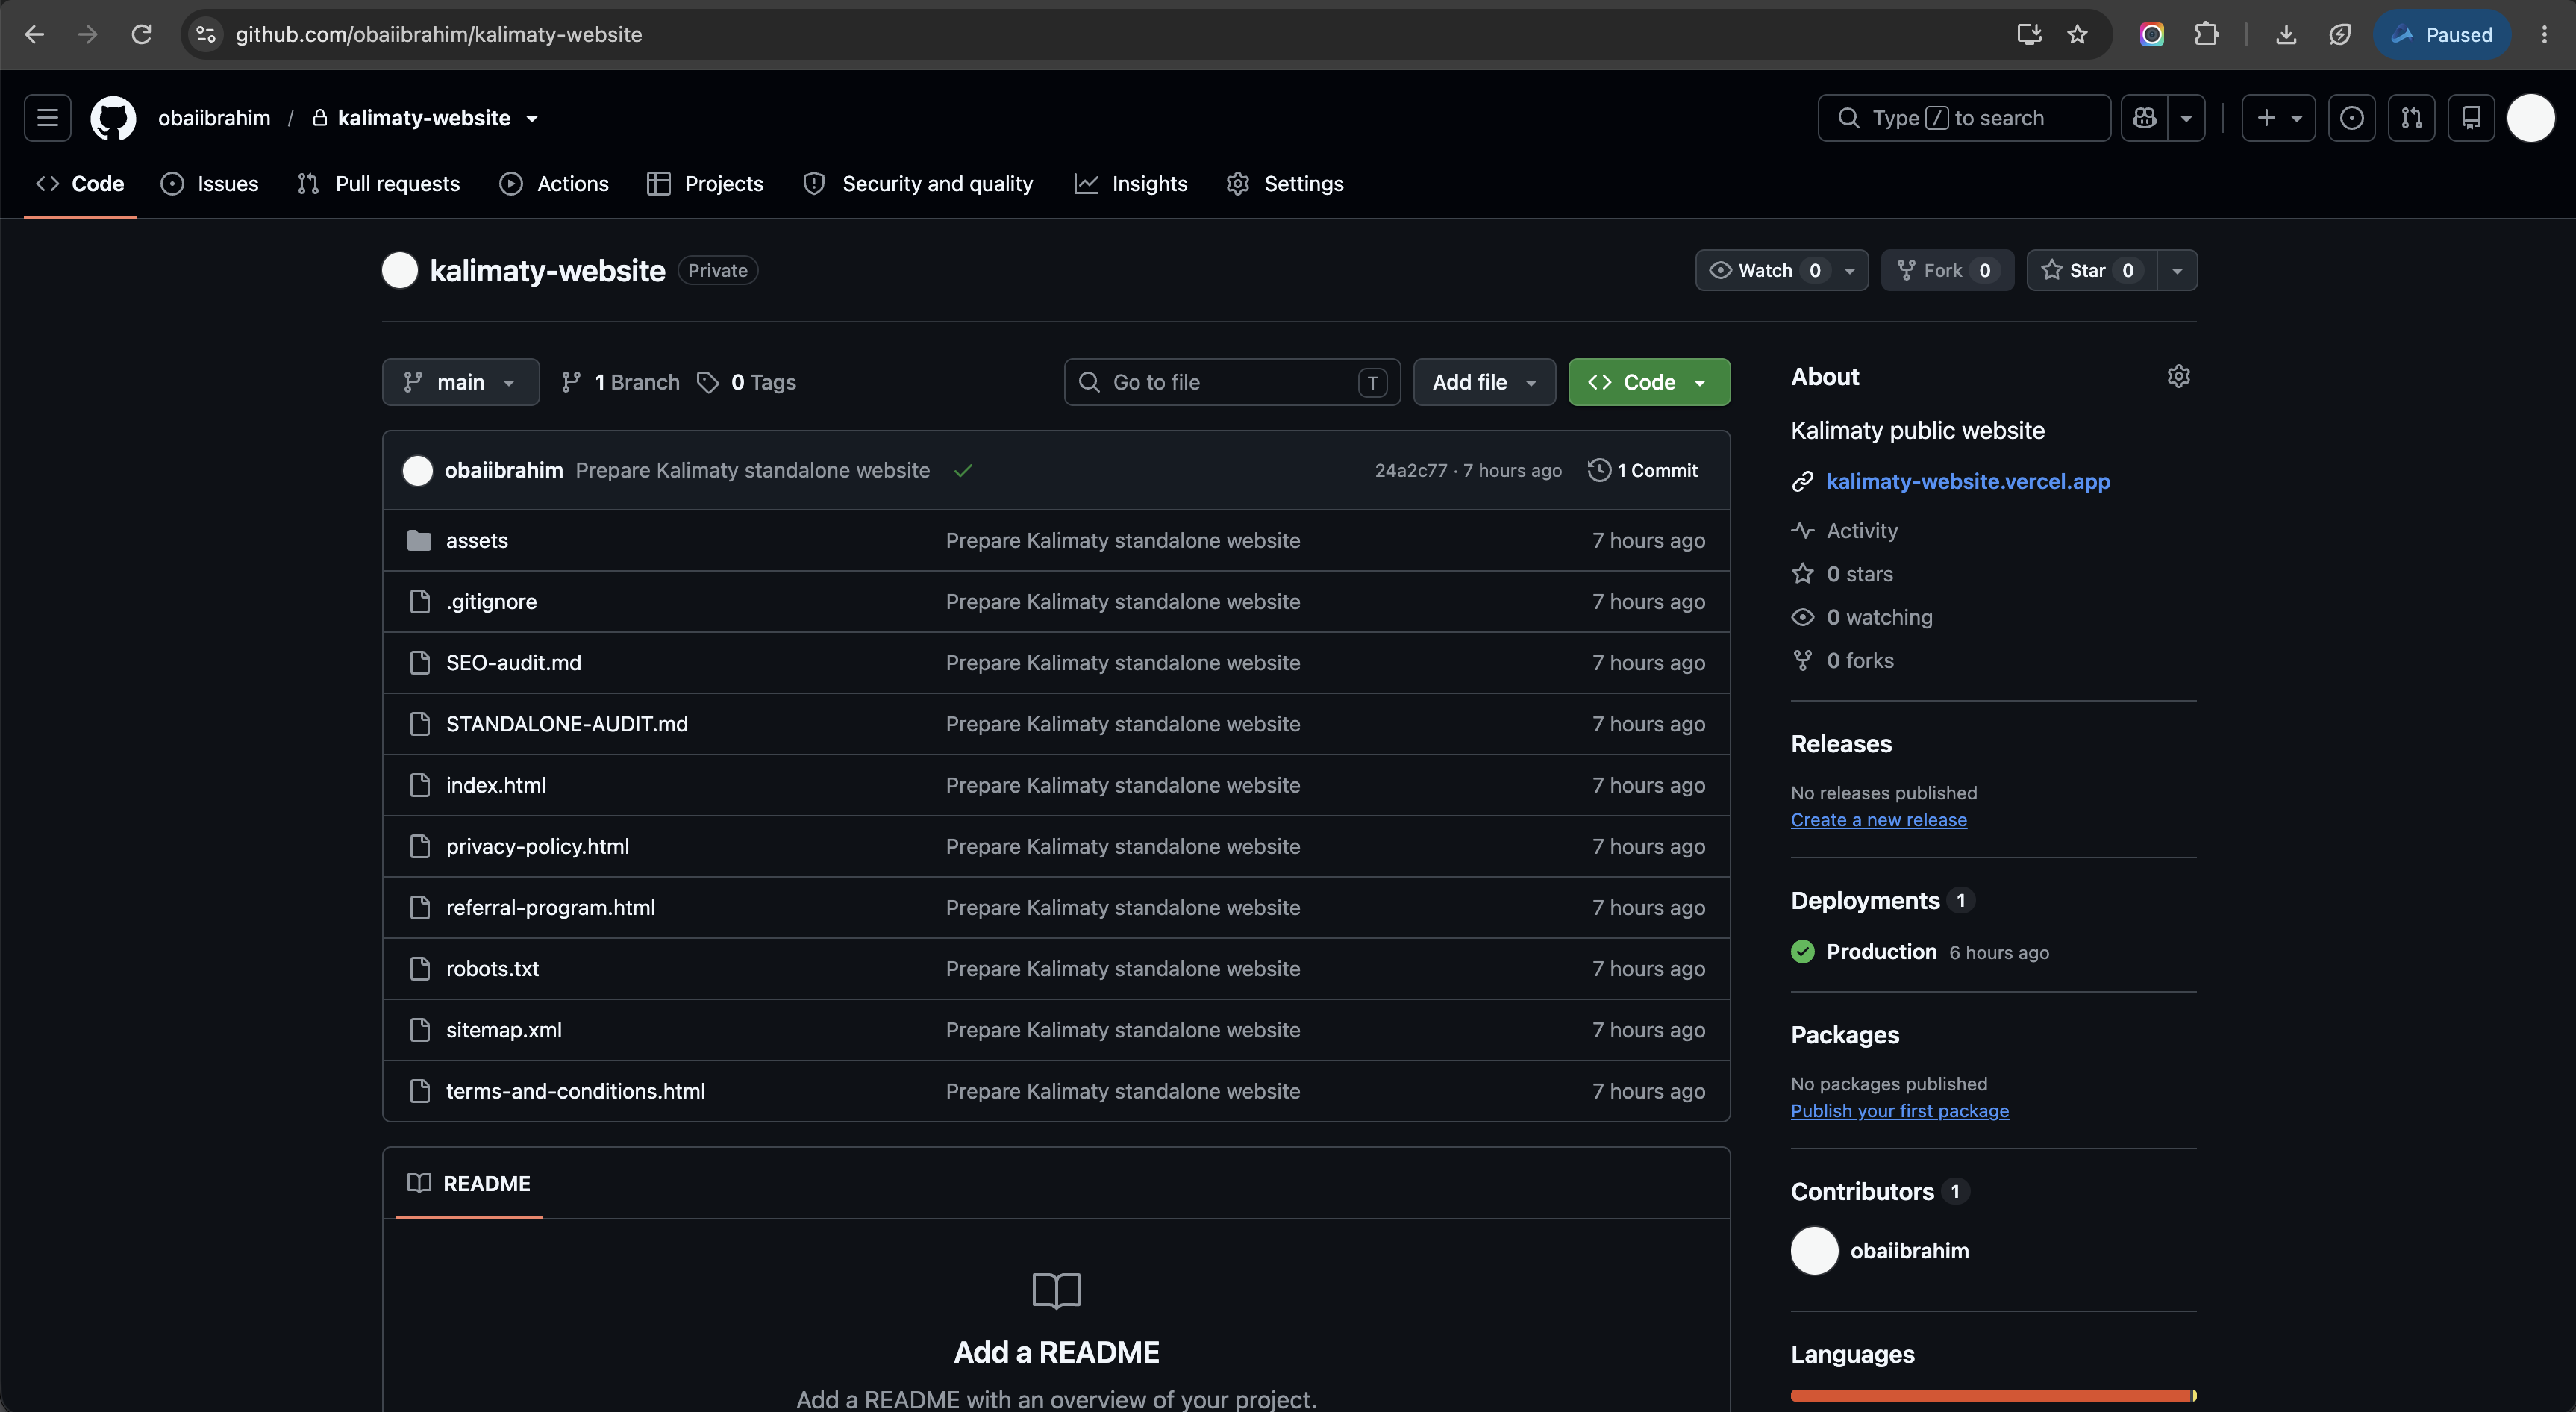View the 1 Commit history
Image resolution: width=2576 pixels, height=1412 pixels.
pos(1642,470)
